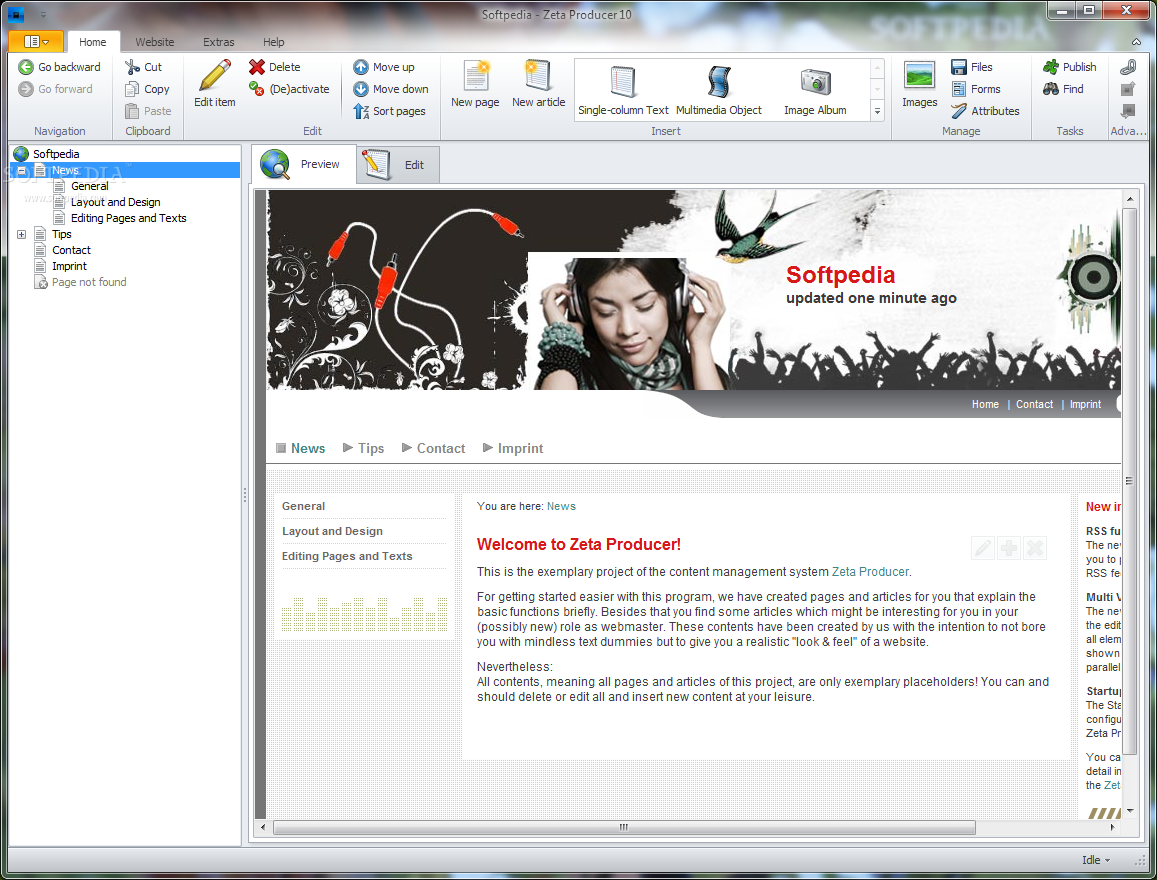
Task: Click the Contact link in the preview header
Action: tap(1035, 404)
